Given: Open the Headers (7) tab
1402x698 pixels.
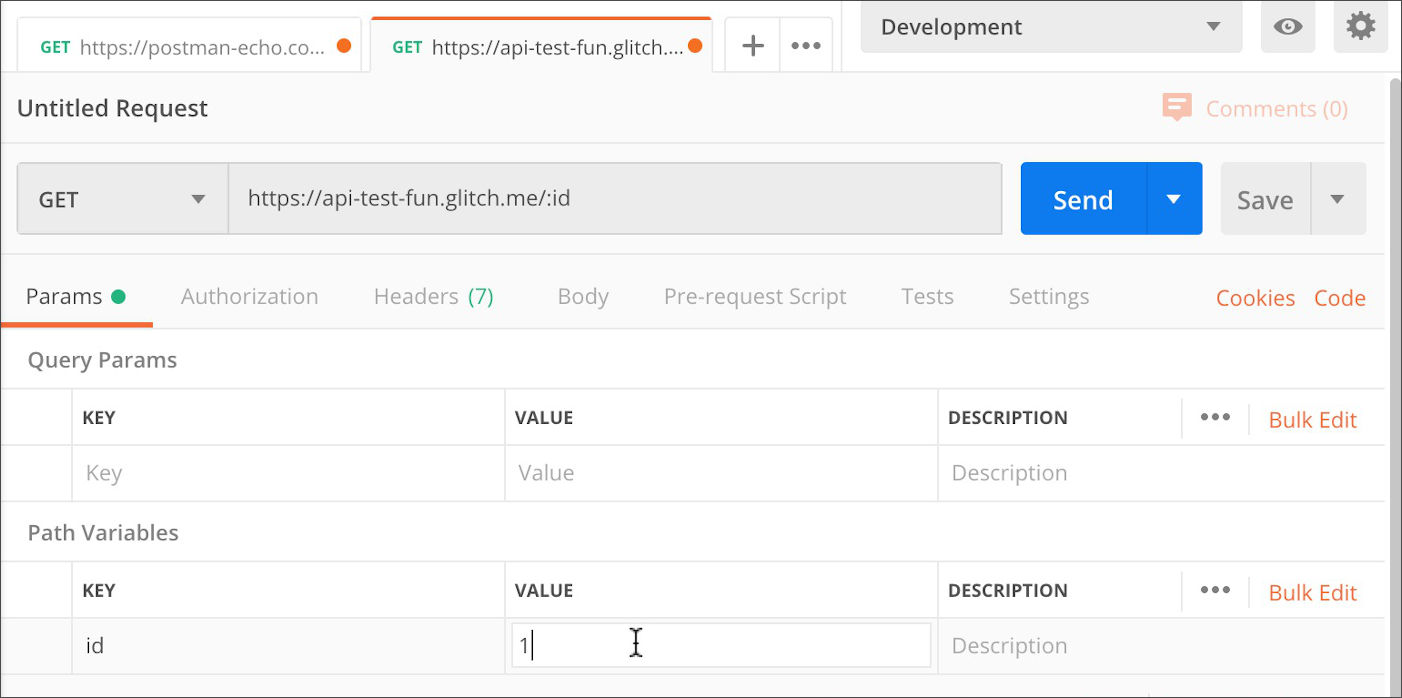Looking at the screenshot, I should pos(433,297).
